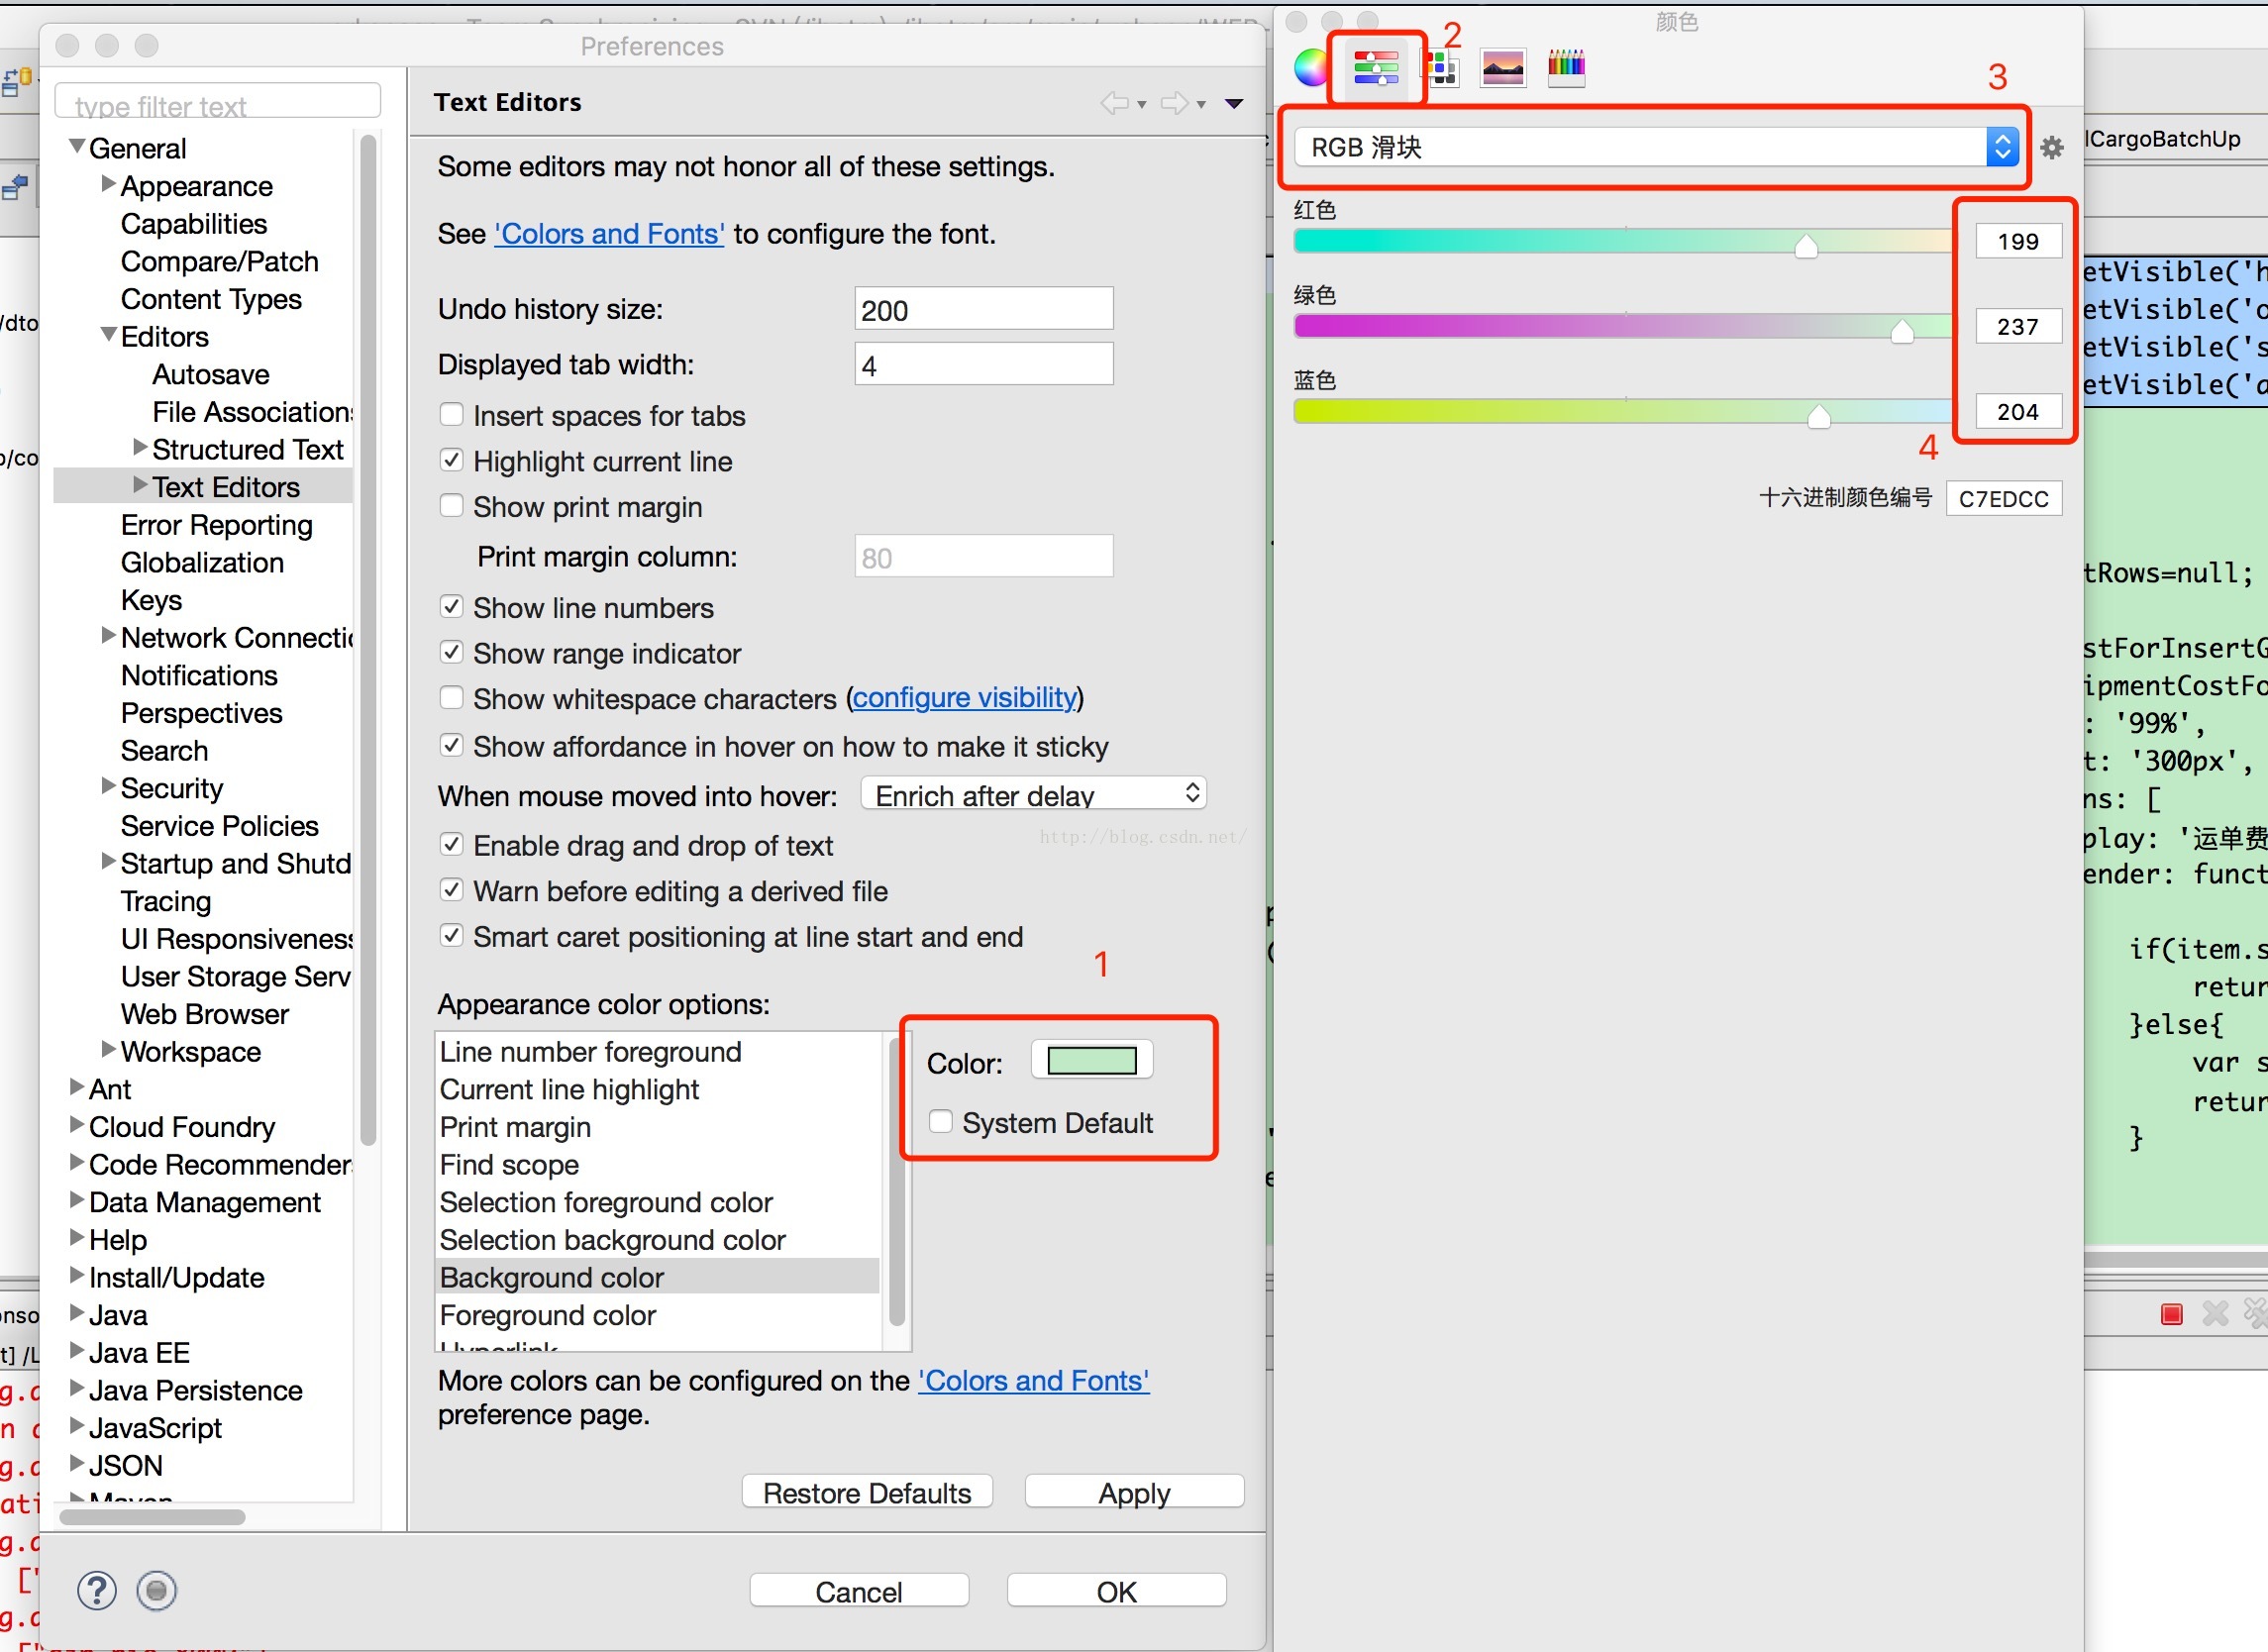Expand the Structured Text tree node
The width and height of the screenshot is (2268, 1652).
coord(140,447)
